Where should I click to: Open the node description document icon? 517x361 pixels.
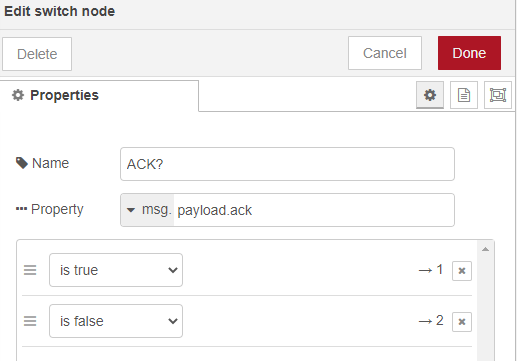[464, 95]
